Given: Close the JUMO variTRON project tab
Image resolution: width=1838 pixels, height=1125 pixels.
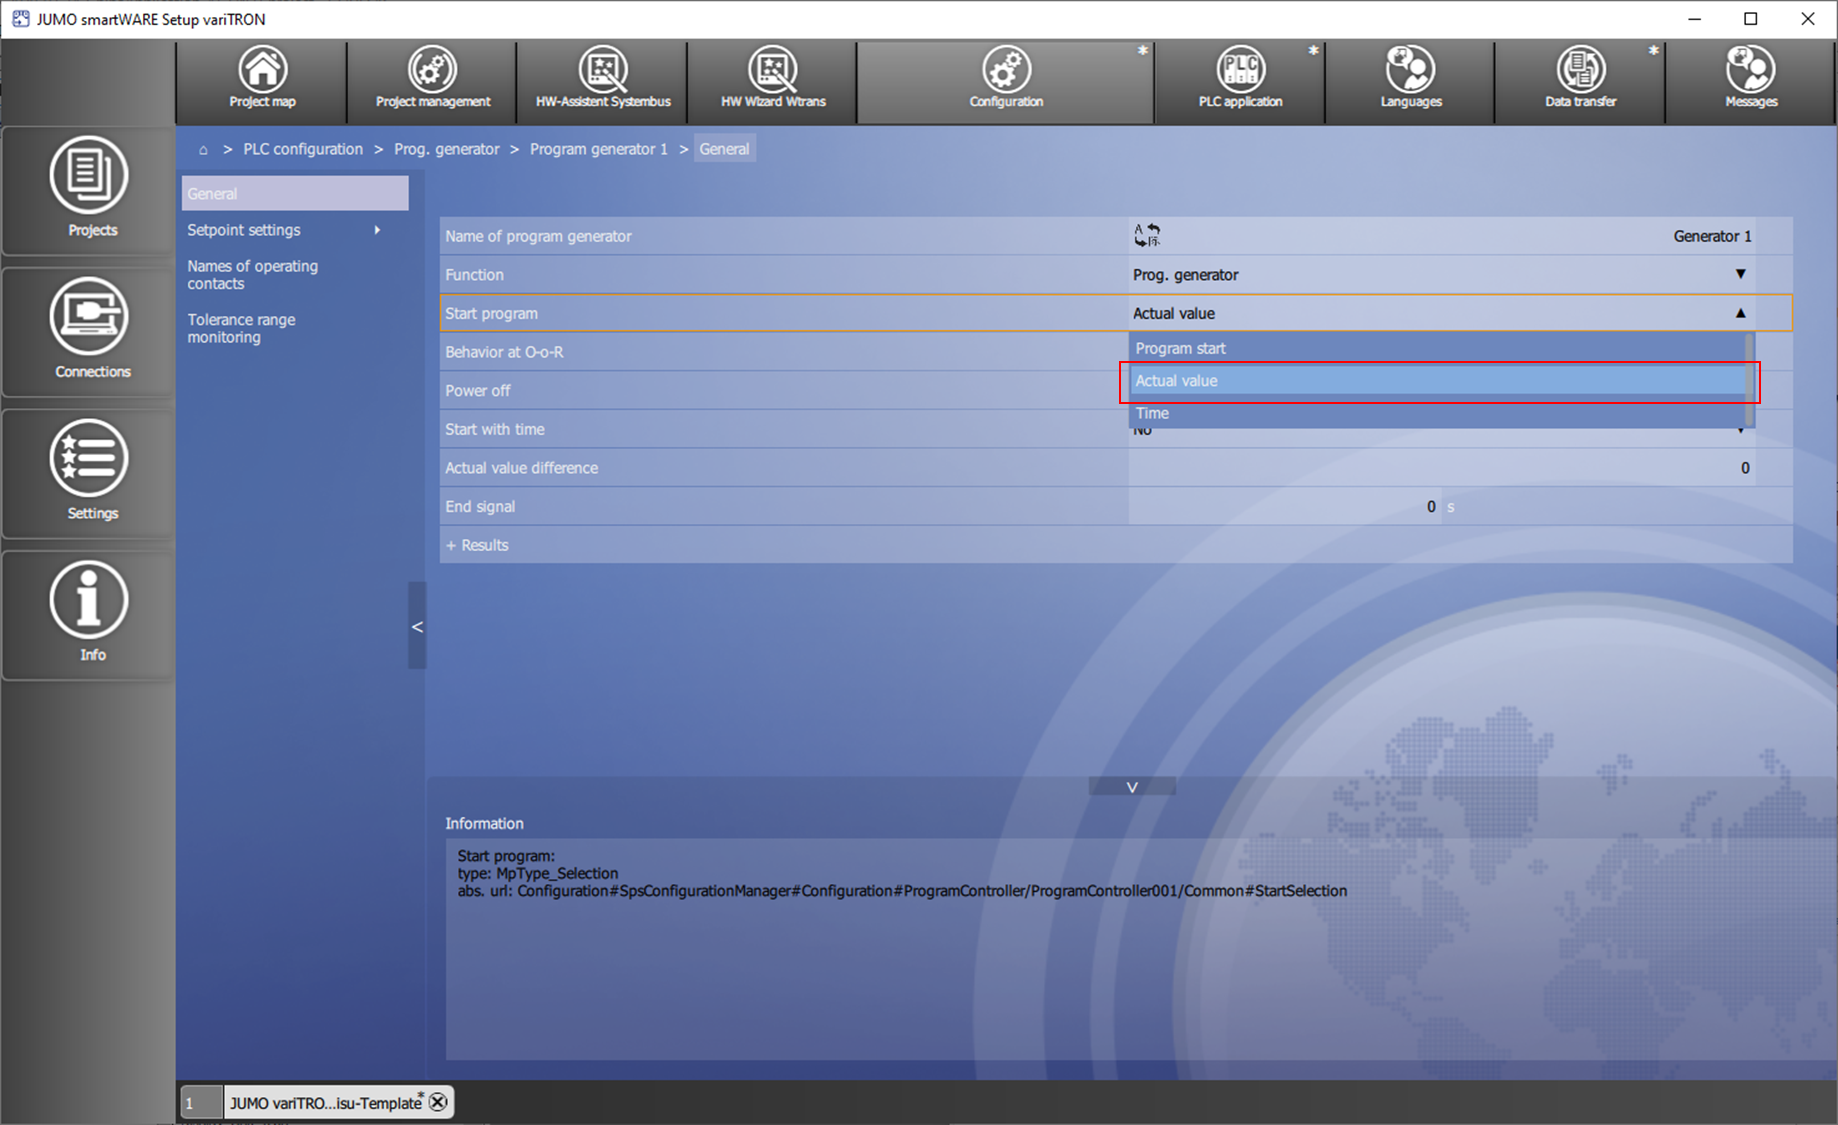Looking at the screenshot, I should (x=438, y=1102).
